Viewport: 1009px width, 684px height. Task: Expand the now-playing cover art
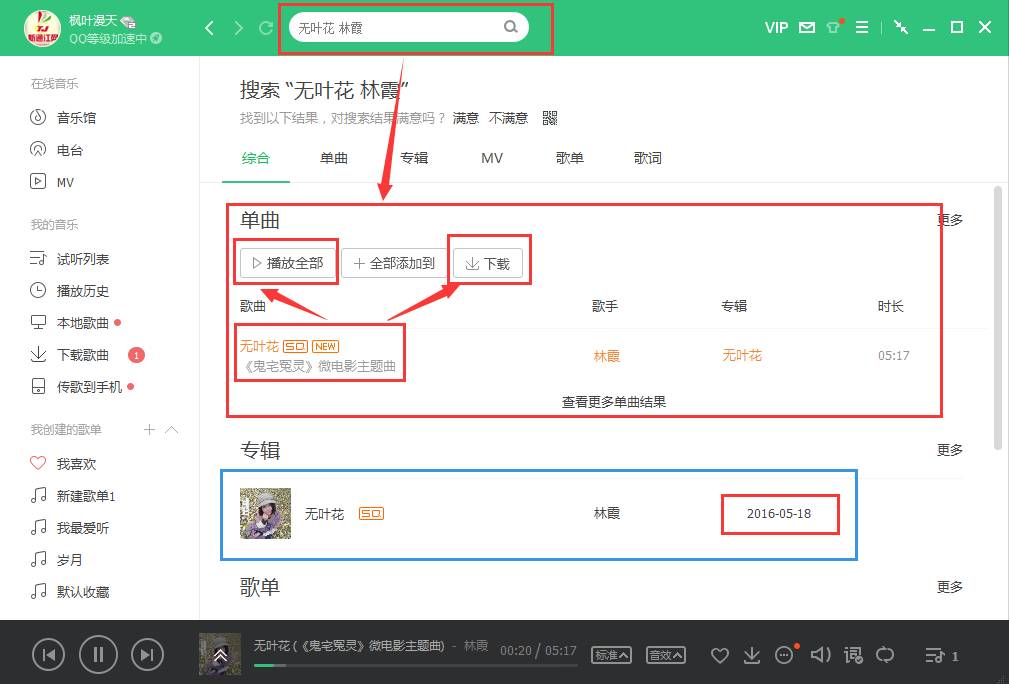click(219, 654)
